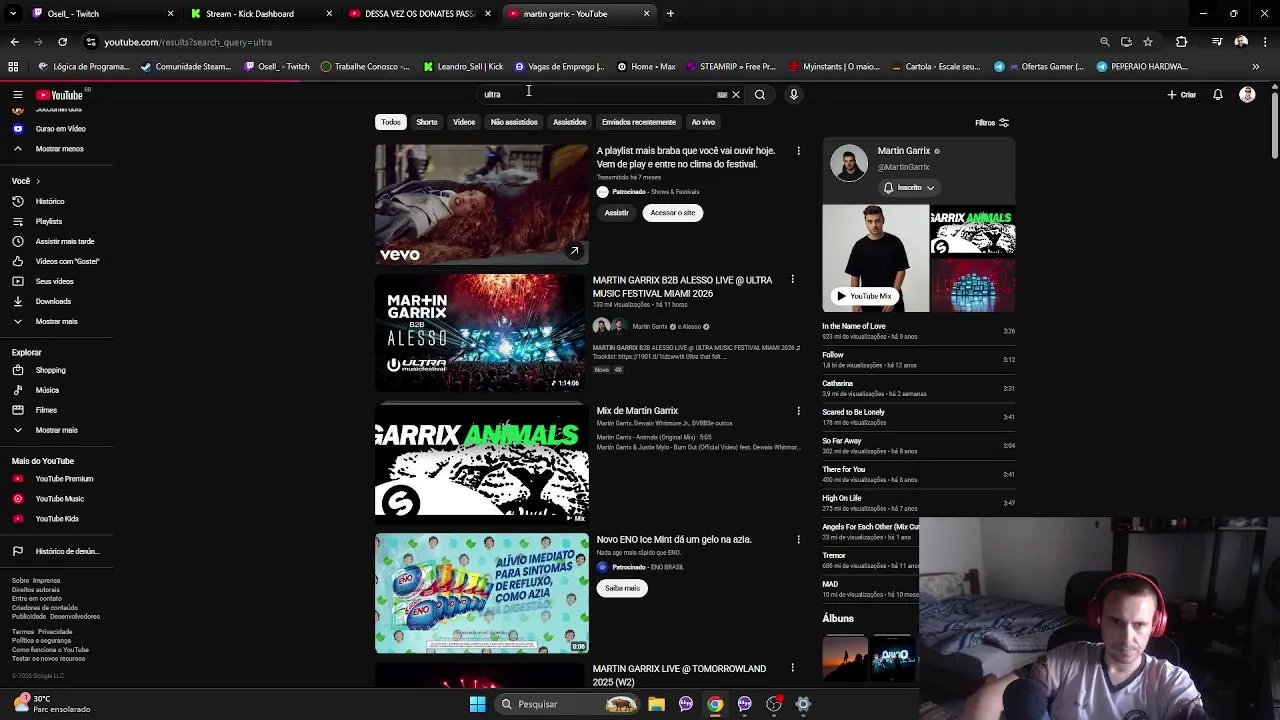Select the Shorts filter chip

pyautogui.click(x=427, y=122)
